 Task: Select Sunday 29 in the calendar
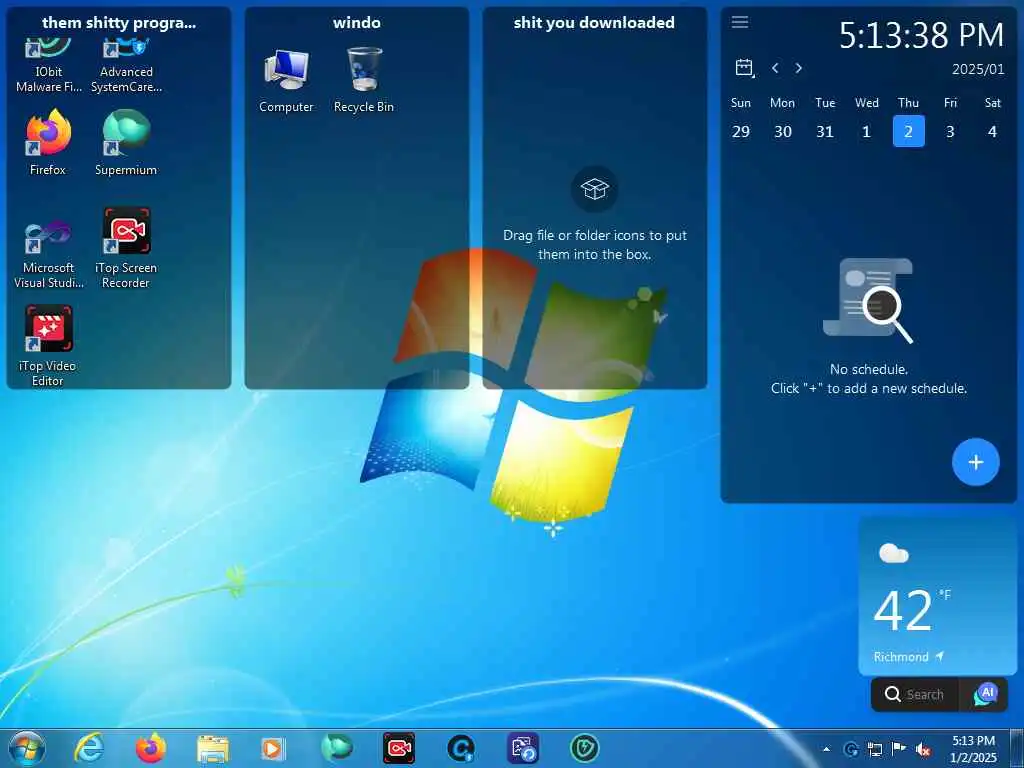point(741,131)
